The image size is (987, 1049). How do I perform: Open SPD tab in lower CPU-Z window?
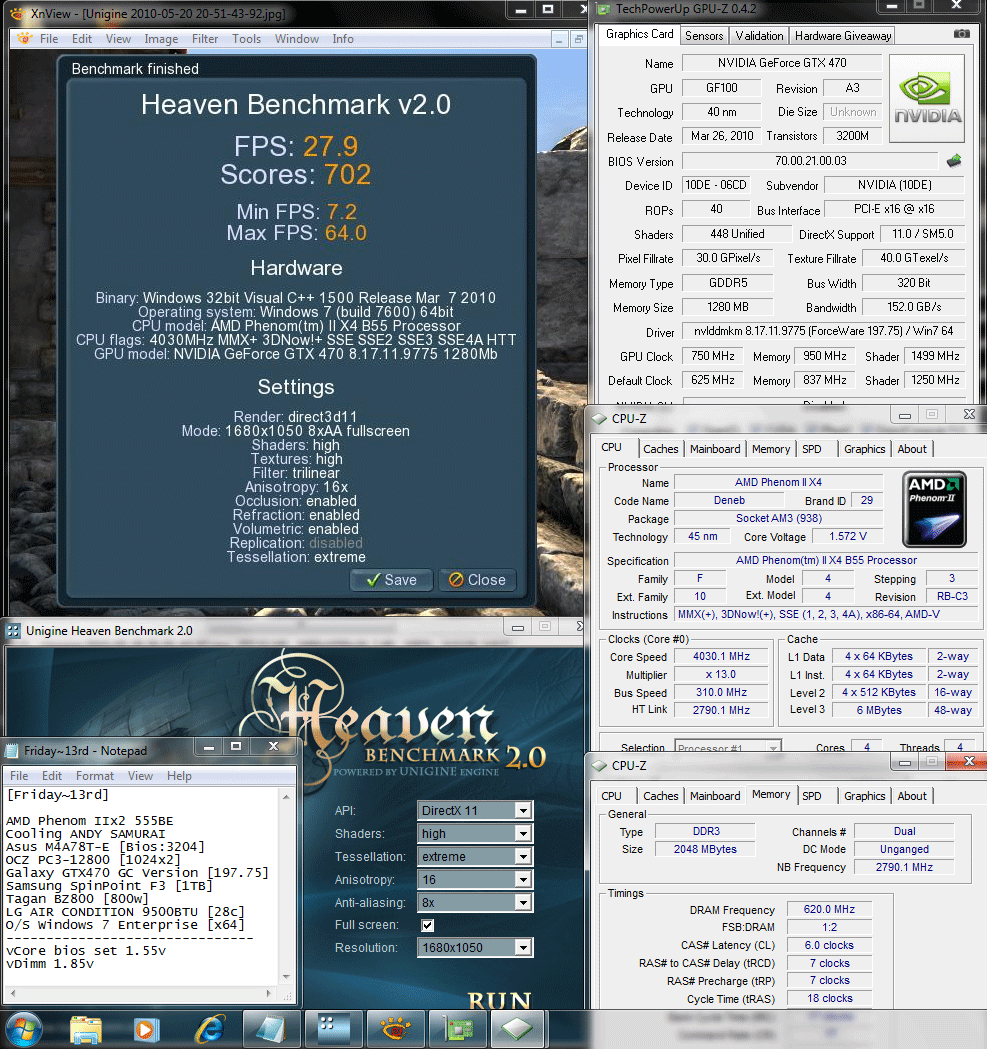click(x=812, y=796)
